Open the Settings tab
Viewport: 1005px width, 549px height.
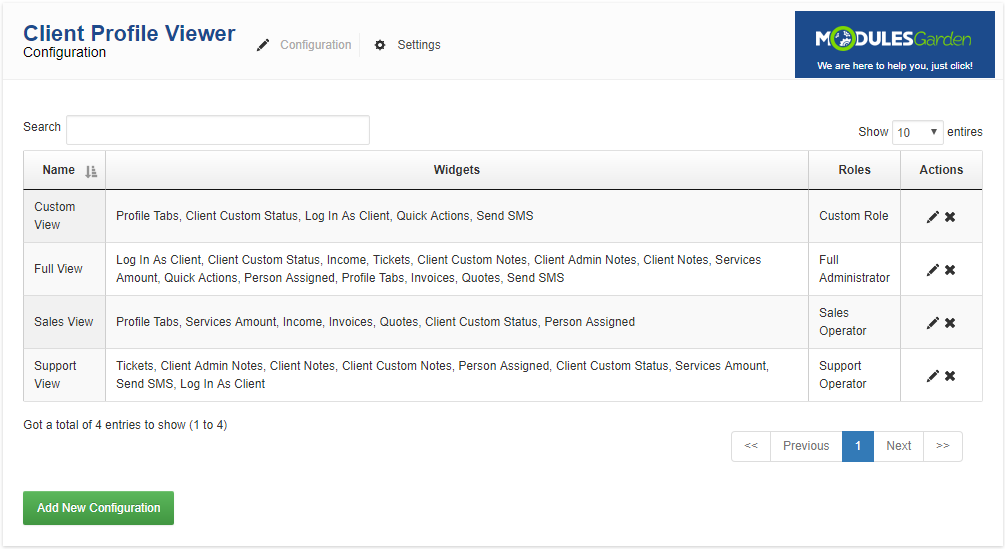point(419,45)
